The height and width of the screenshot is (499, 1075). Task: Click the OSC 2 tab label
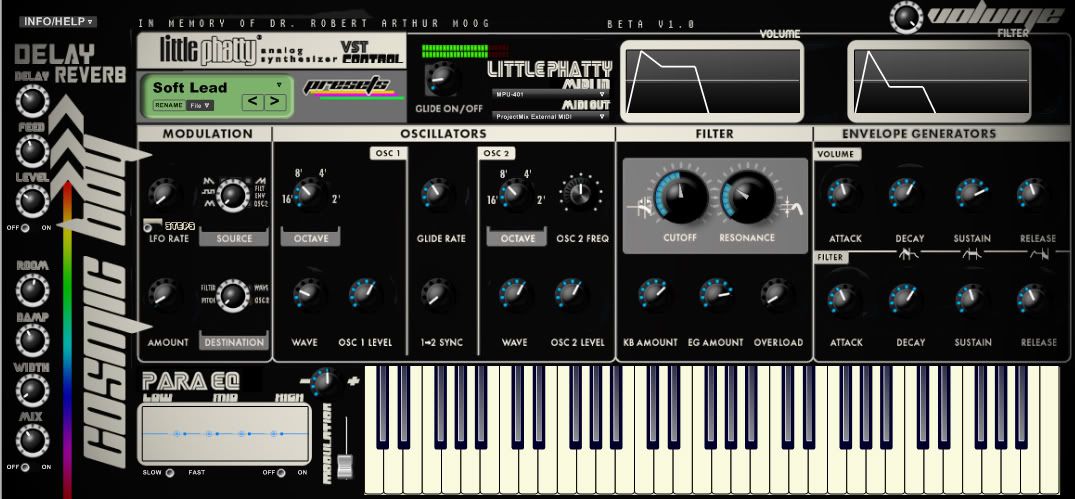496,153
